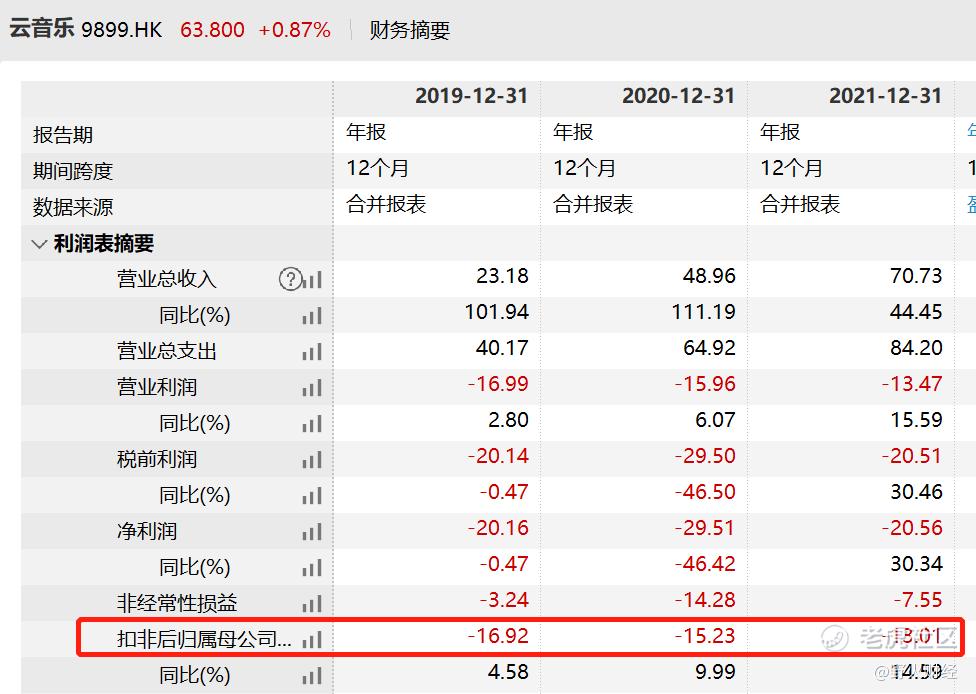The width and height of the screenshot is (976, 694).
Task: Click the stock price 63.800
Action: (212, 30)
